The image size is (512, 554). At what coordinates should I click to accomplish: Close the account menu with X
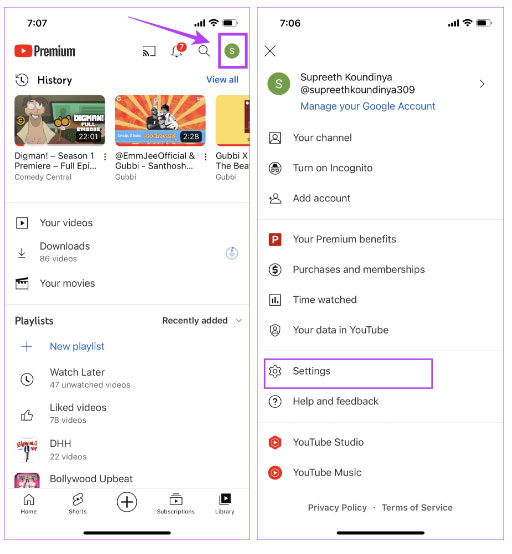[x=270, y=51]
